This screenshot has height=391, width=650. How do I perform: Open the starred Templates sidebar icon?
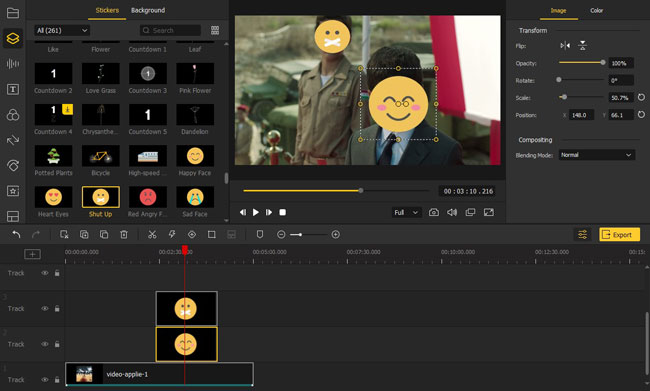pos(13,191)
